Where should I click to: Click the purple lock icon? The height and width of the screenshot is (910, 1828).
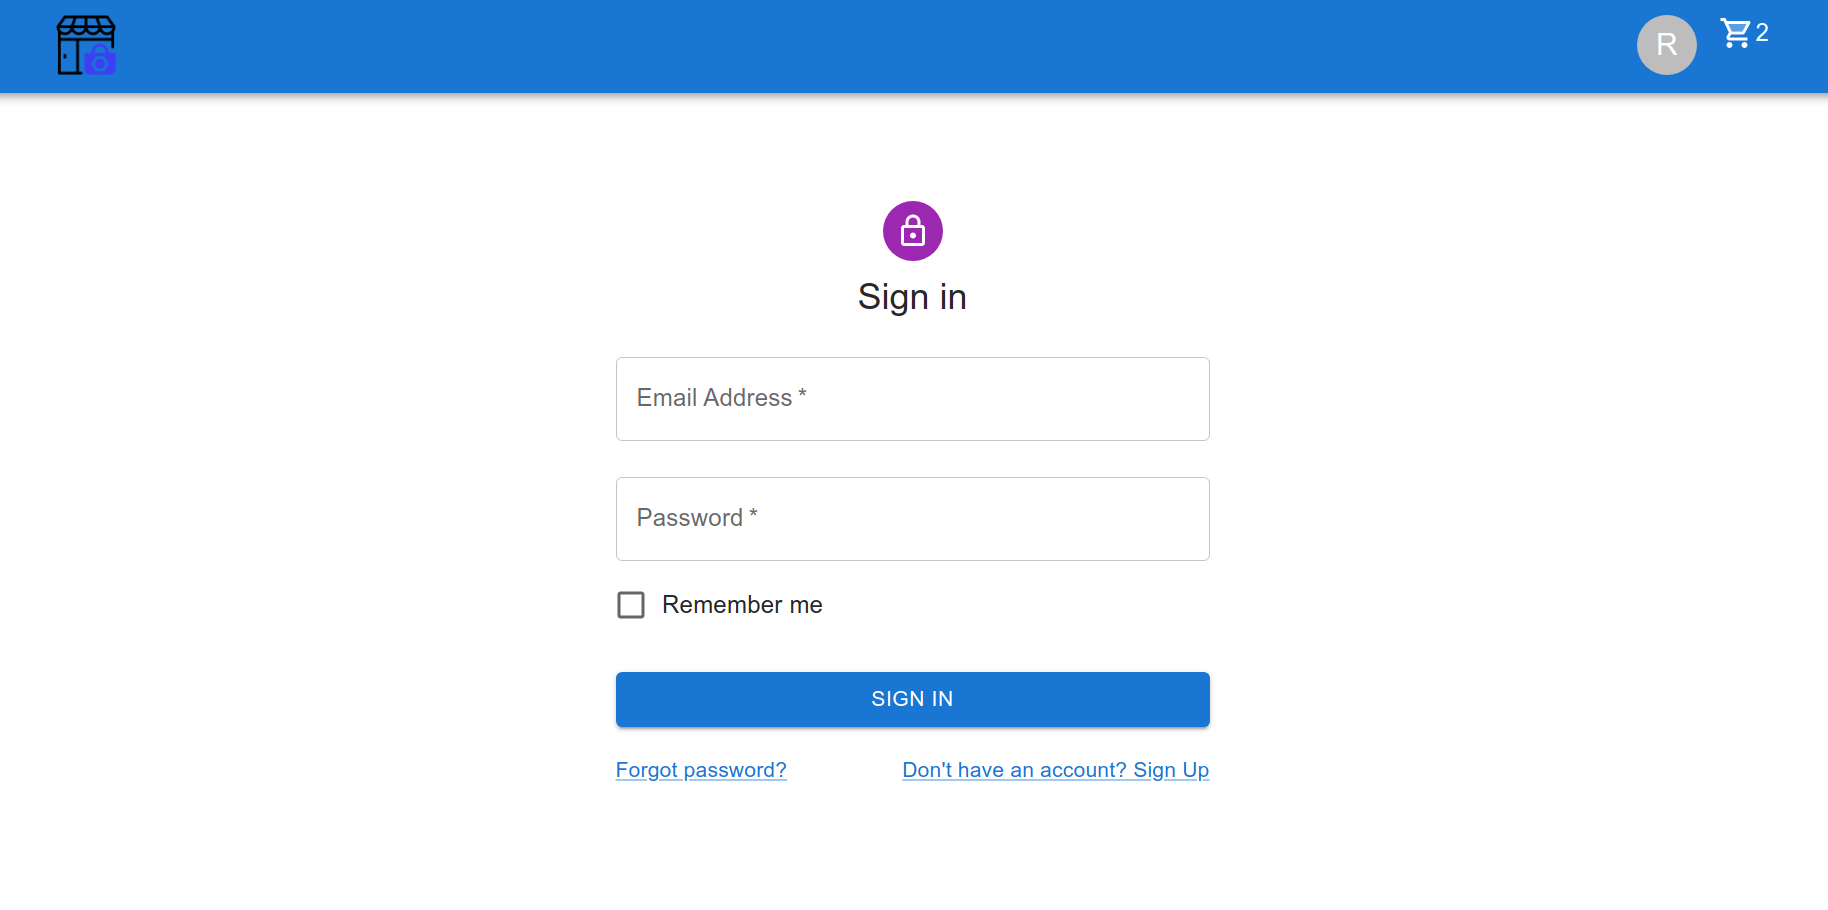[912, 231]
